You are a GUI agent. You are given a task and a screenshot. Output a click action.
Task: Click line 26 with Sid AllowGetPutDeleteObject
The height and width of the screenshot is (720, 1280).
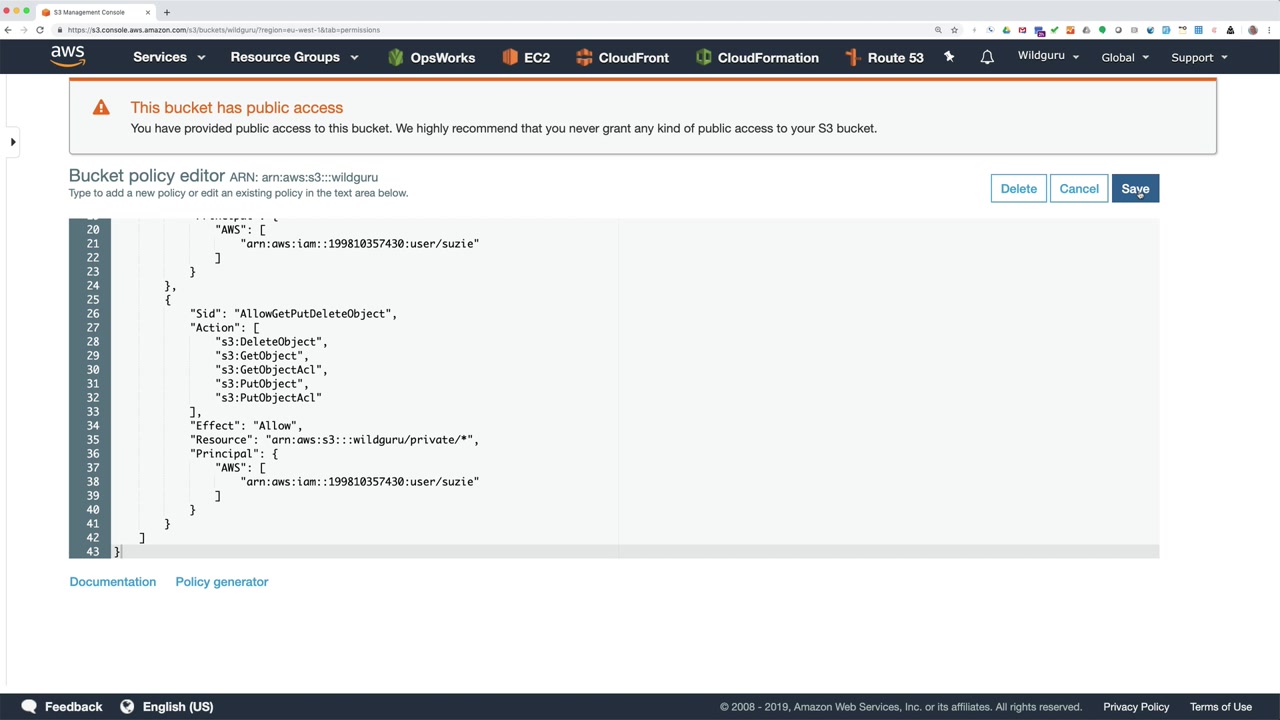click(x=294, y=314)
